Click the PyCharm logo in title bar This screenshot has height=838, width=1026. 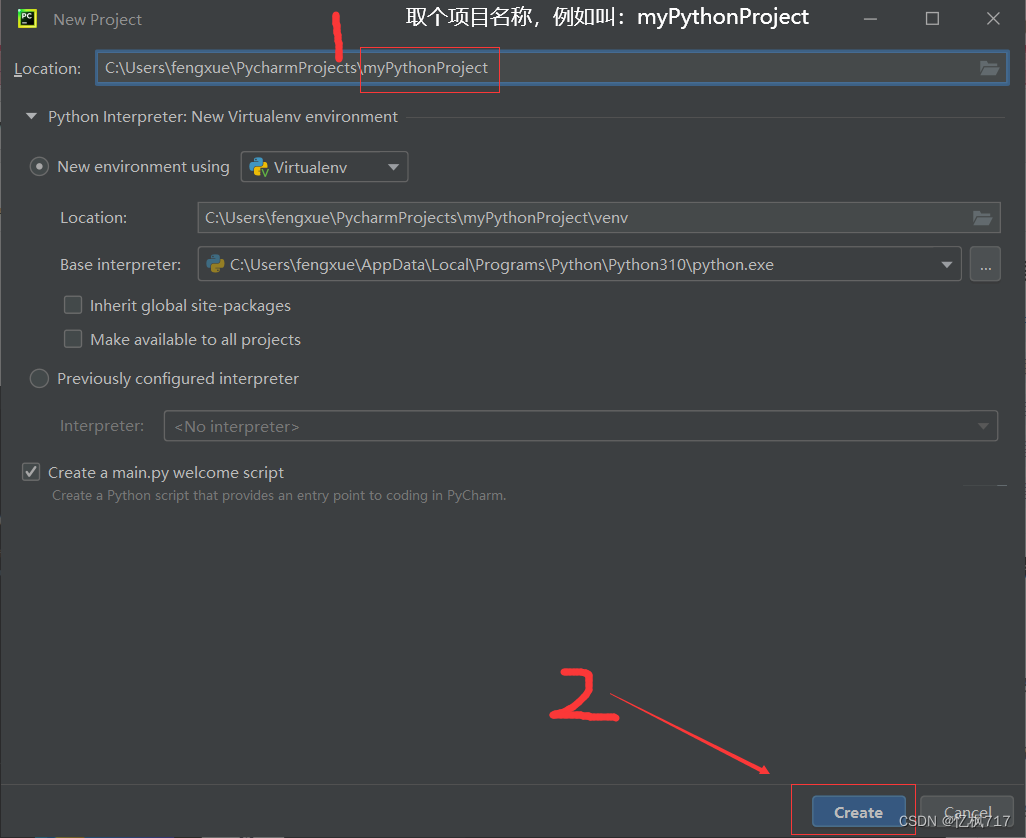pyautogui.click(x=27, y=18)
